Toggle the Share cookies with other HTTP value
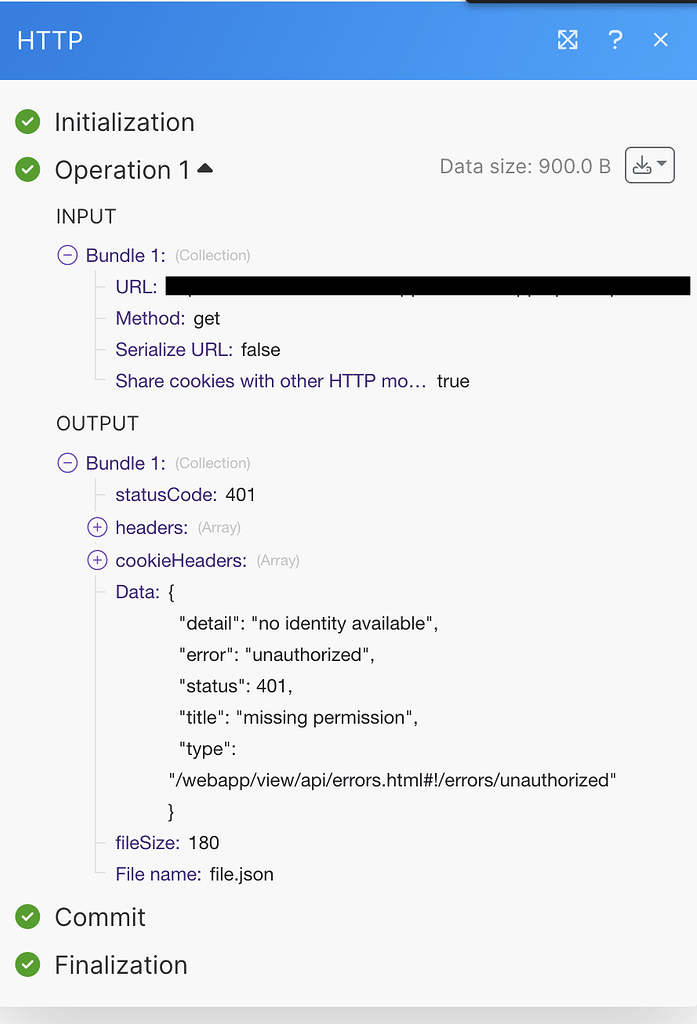The image size is (697, 1024). (453, 381)
